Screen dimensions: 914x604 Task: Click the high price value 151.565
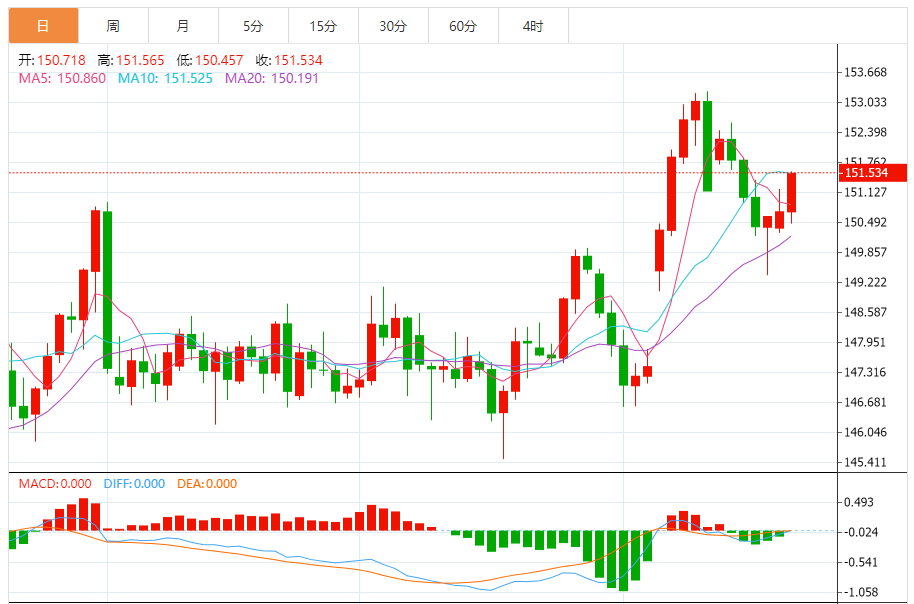point(140,60)
